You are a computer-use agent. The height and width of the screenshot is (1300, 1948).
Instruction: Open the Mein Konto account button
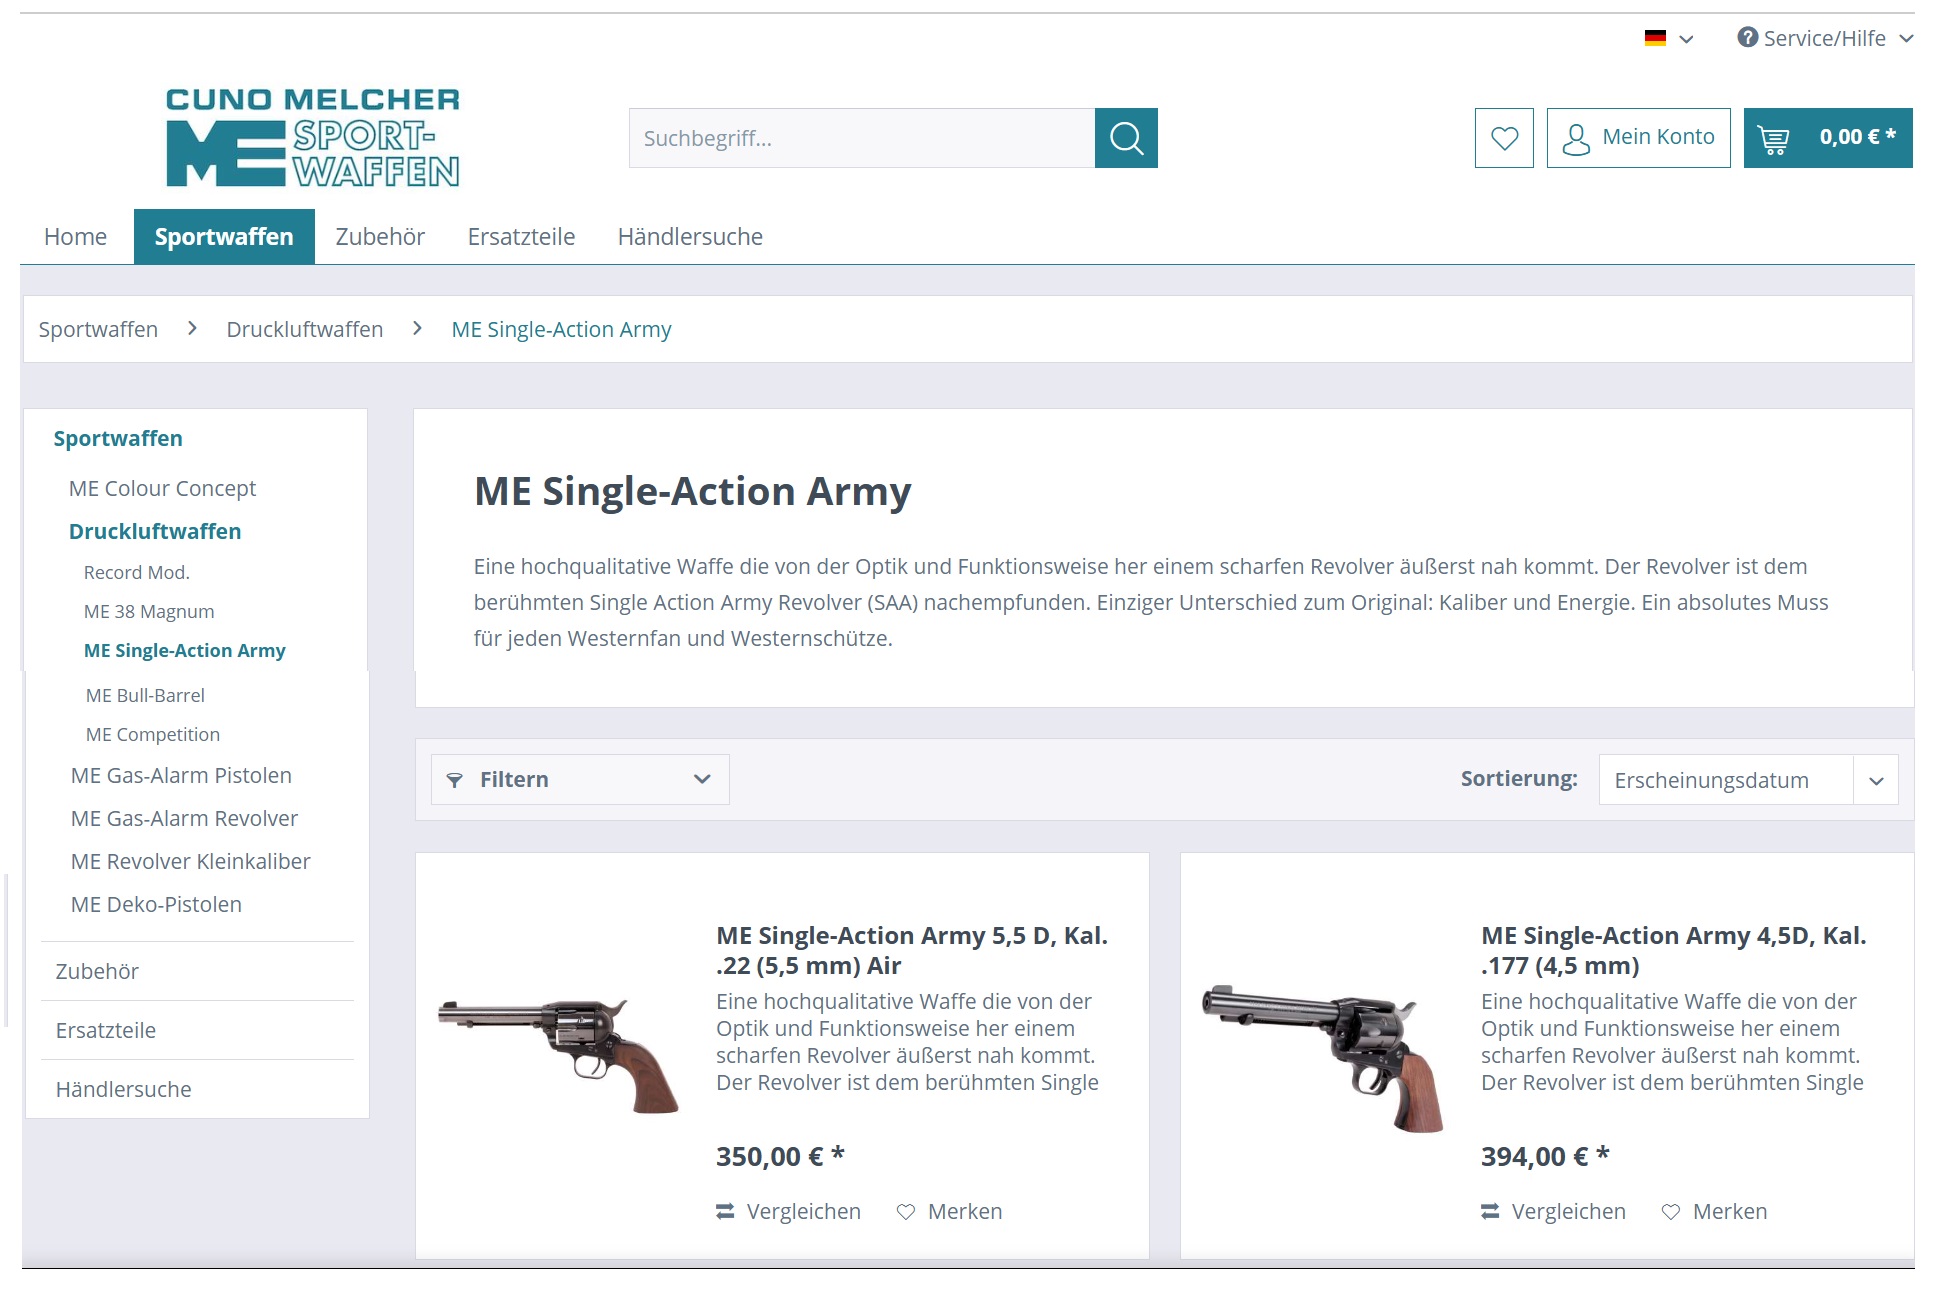(x=1638, y=138)
